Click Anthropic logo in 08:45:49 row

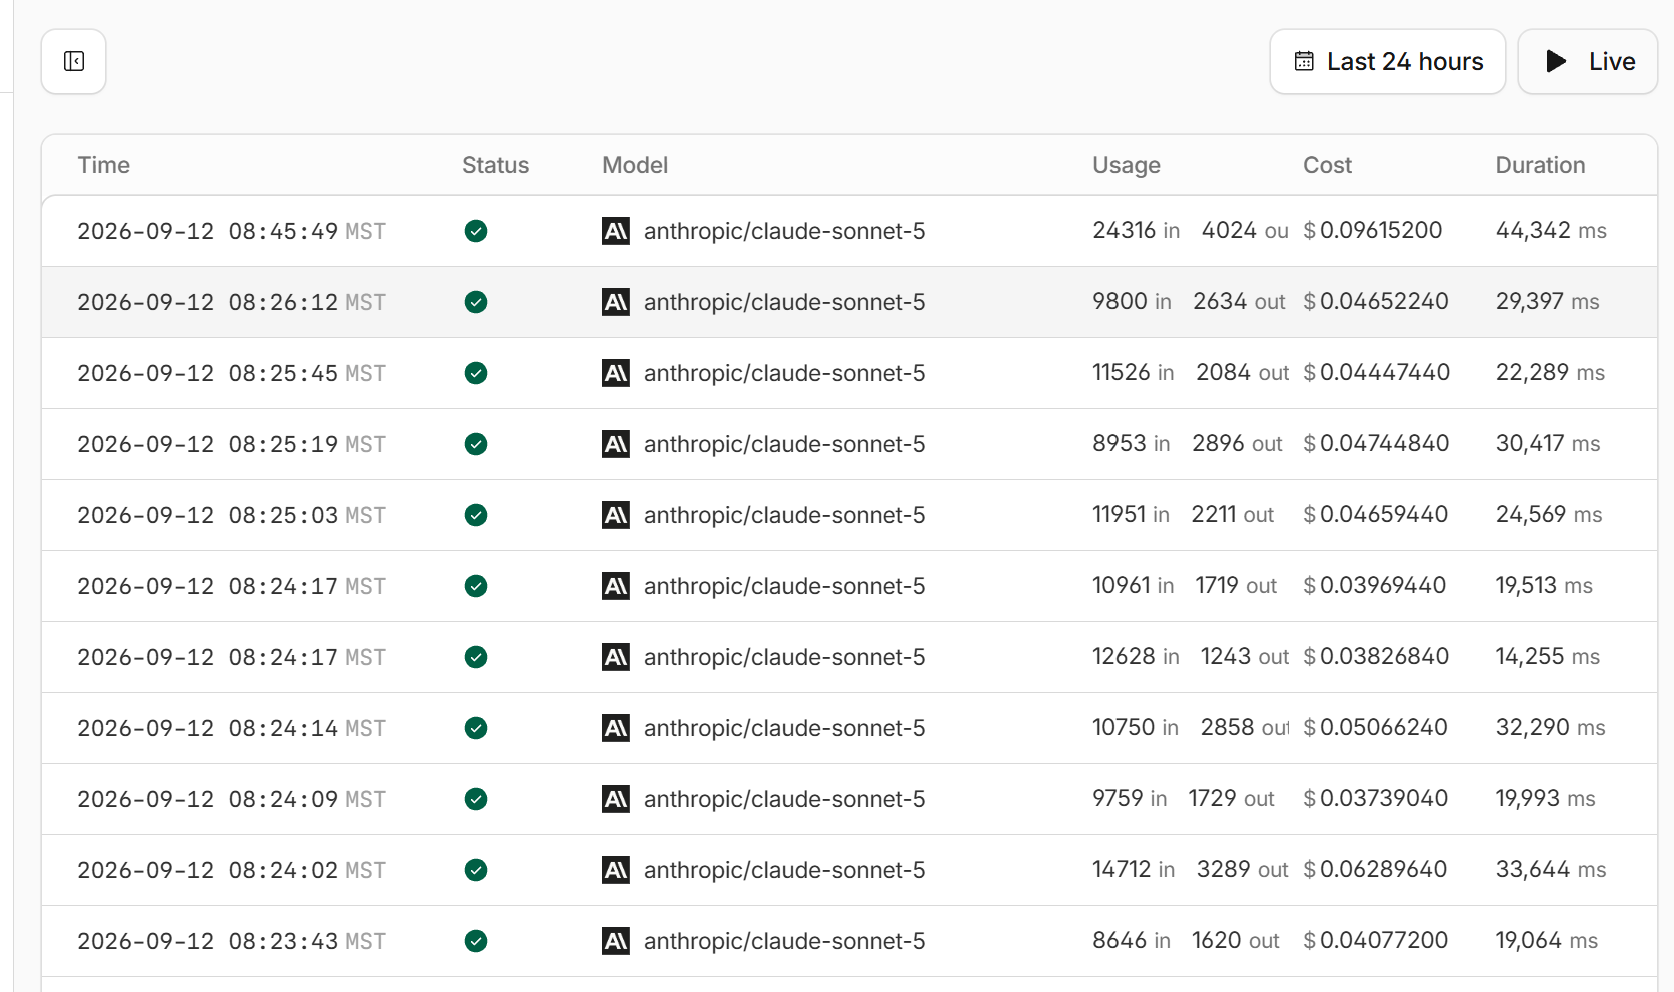click(616, 231)
